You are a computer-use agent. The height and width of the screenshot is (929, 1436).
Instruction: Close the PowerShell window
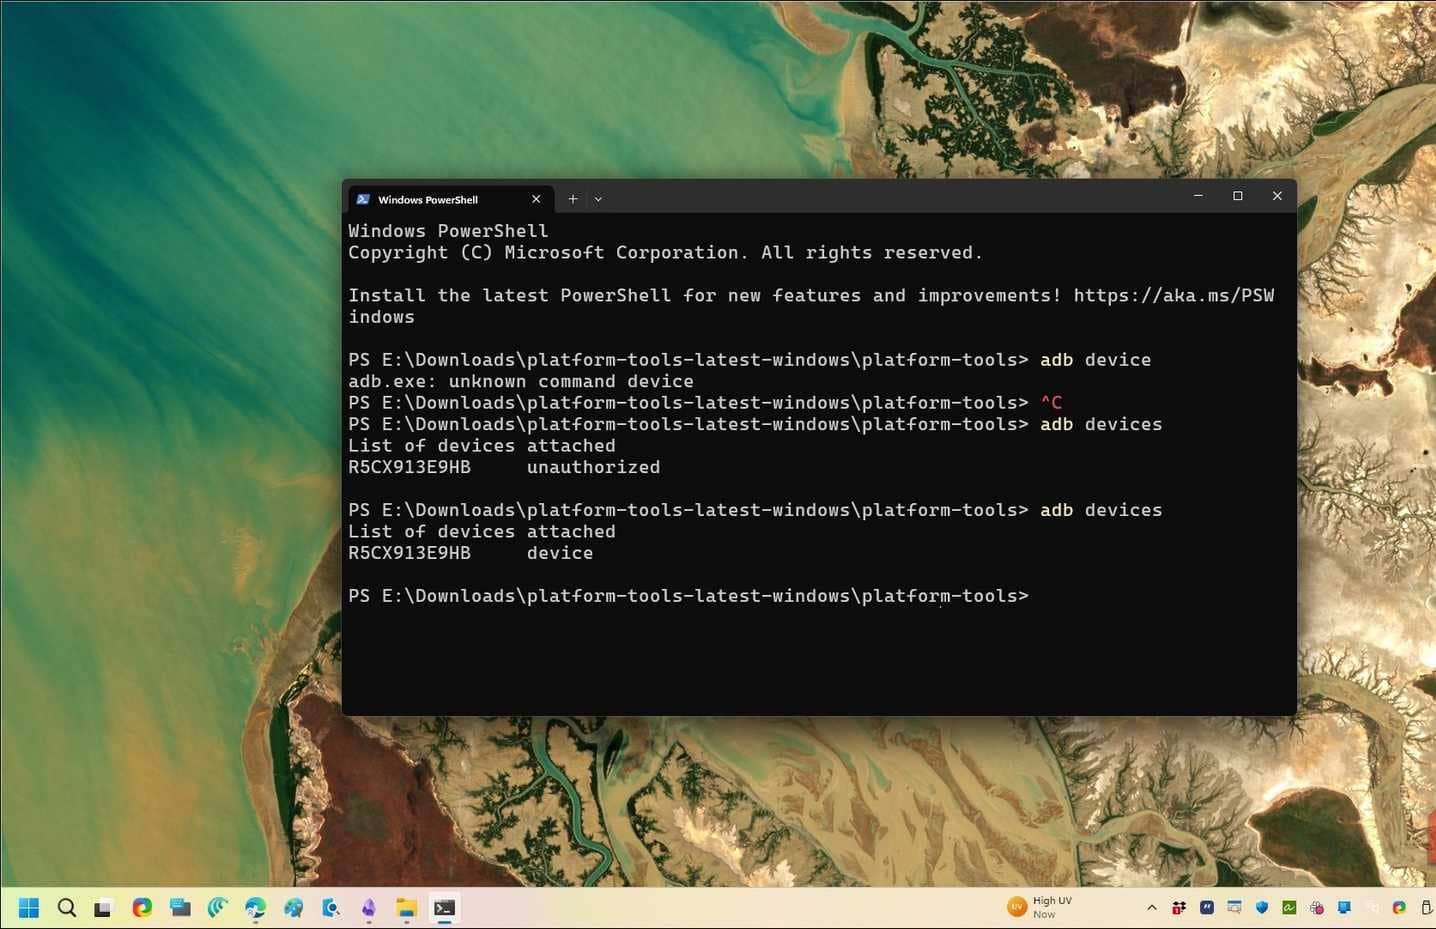(1277, 196)
